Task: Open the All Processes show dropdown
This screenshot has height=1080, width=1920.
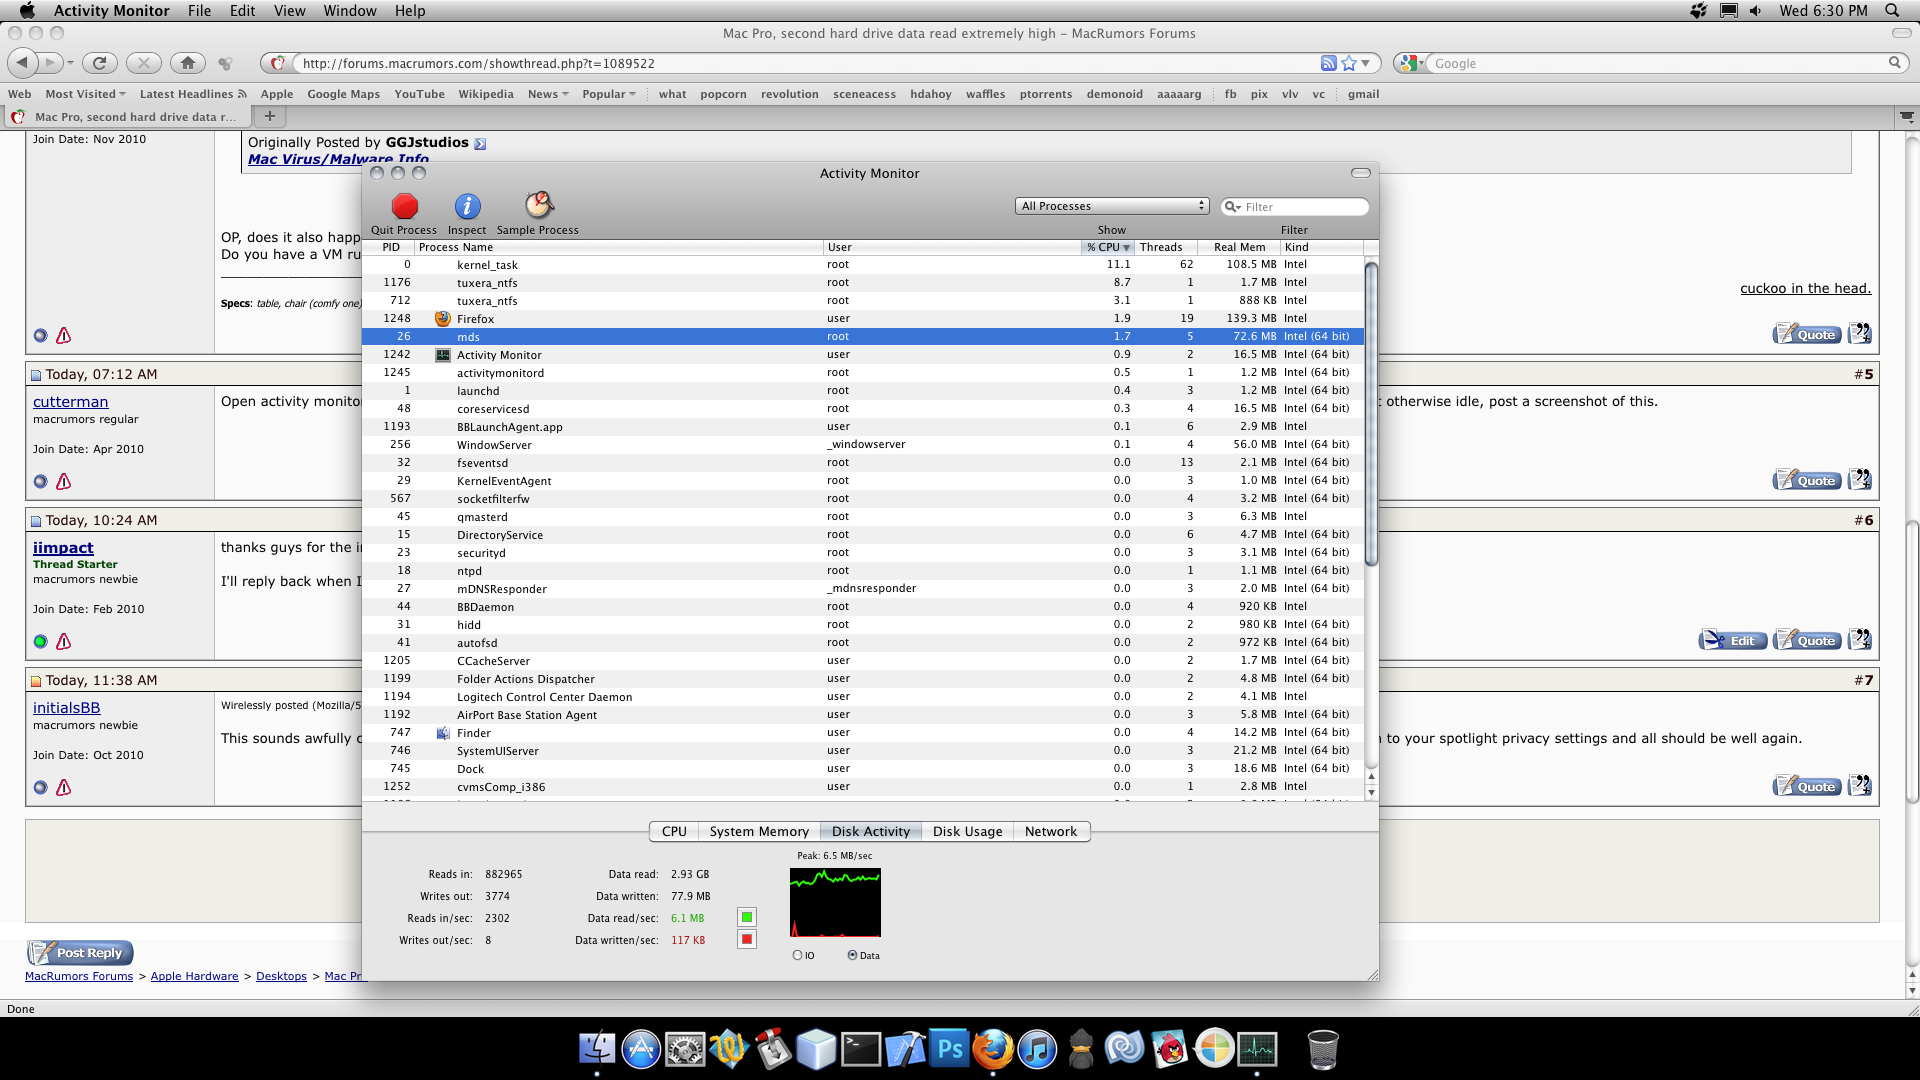Action: tap(1112, 206)
